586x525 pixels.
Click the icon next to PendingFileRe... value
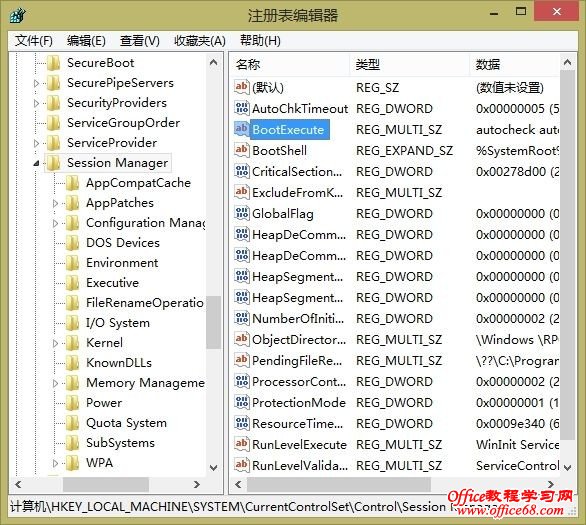pos(241,360)
